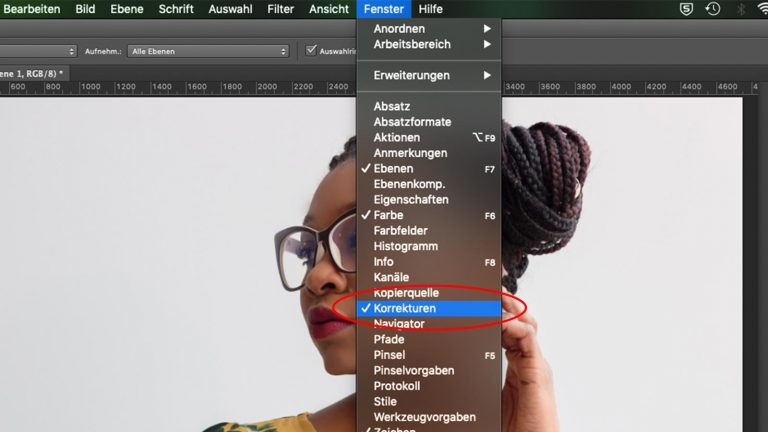
Task: Open the dropdown left of Aufnehm.
Action: point(38,51)
